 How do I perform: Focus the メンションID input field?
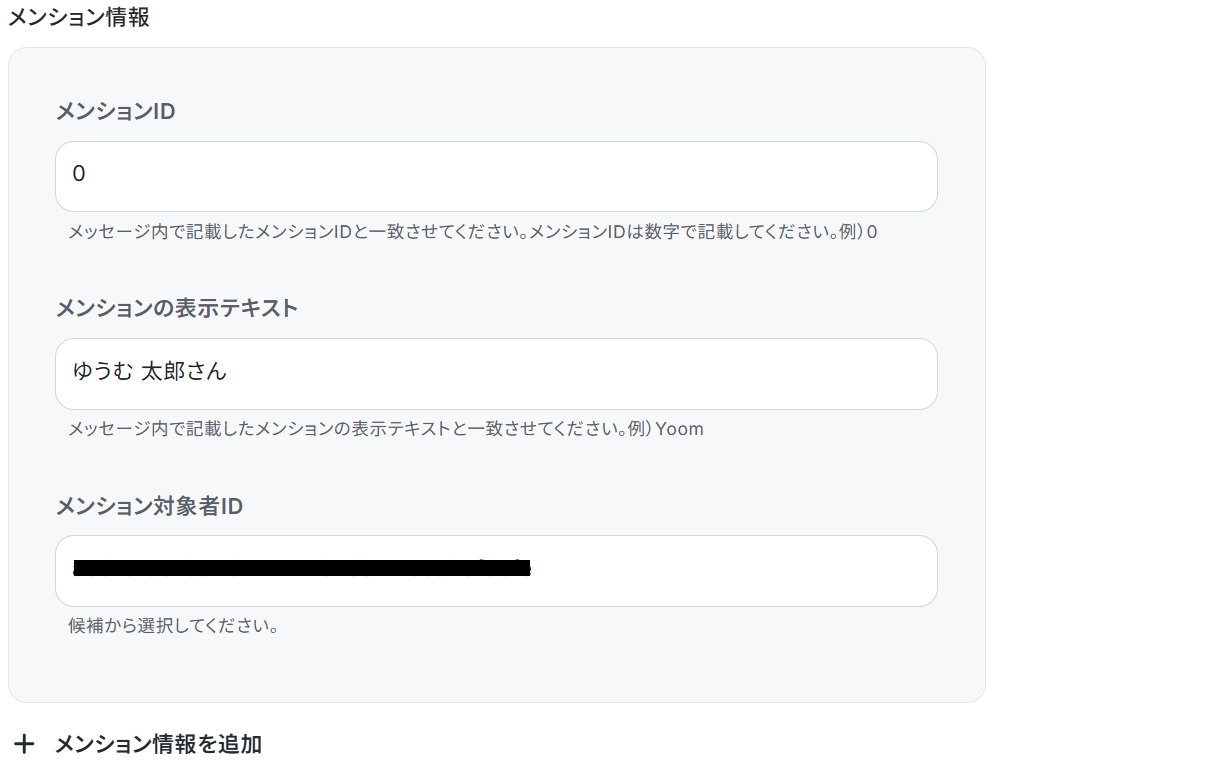pos(495,176)
